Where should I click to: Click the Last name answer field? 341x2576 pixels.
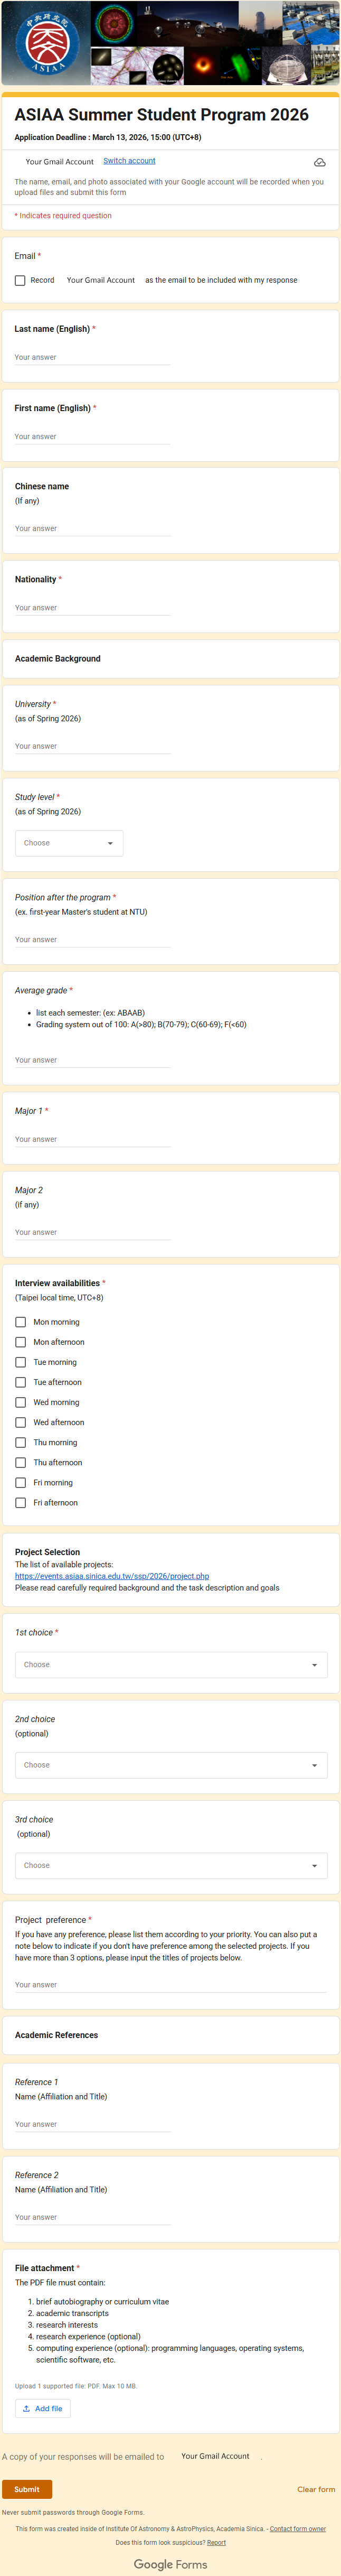[92, 357]
